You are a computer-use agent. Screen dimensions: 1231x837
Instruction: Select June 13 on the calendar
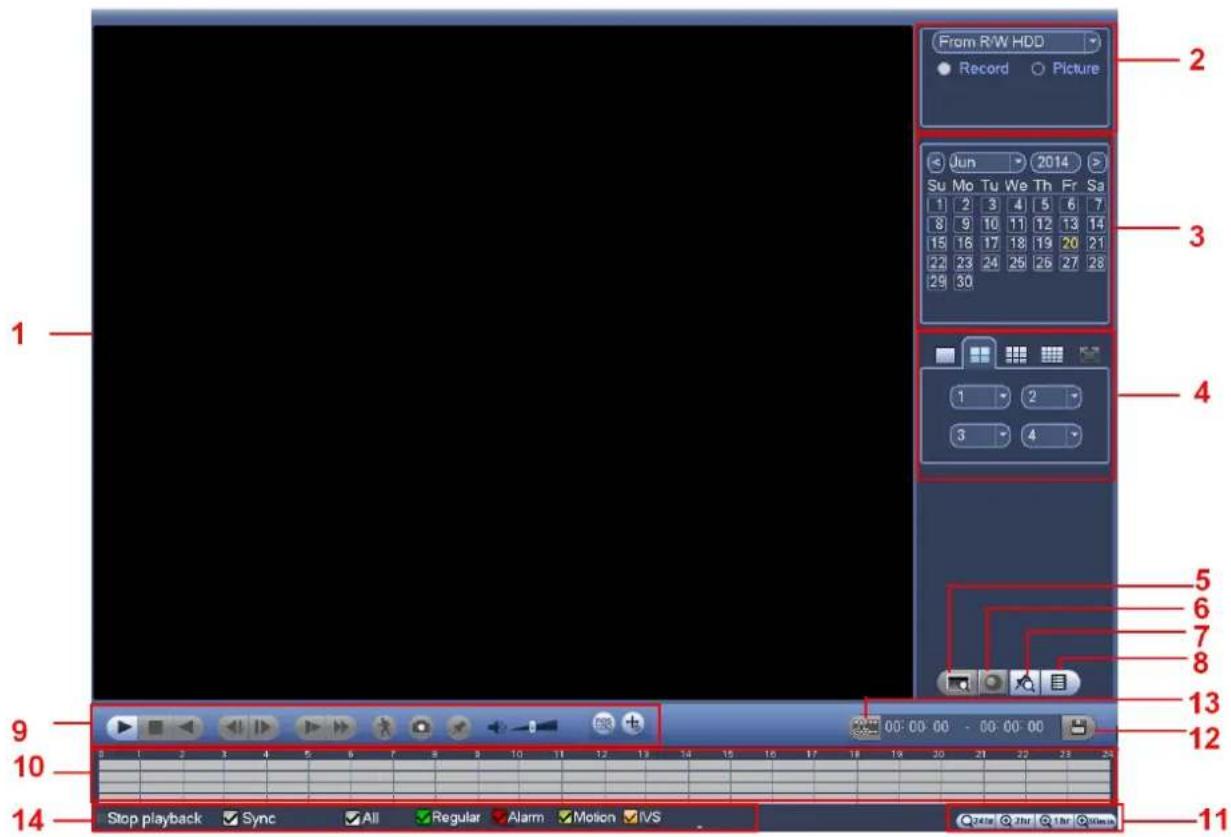pyautogui.click(x=1070, y=224)
